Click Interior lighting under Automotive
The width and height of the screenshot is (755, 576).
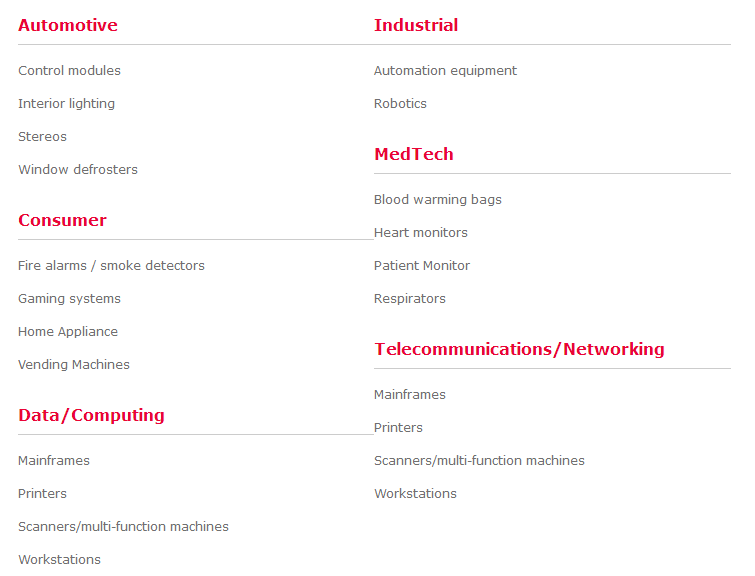click(66, 104)
